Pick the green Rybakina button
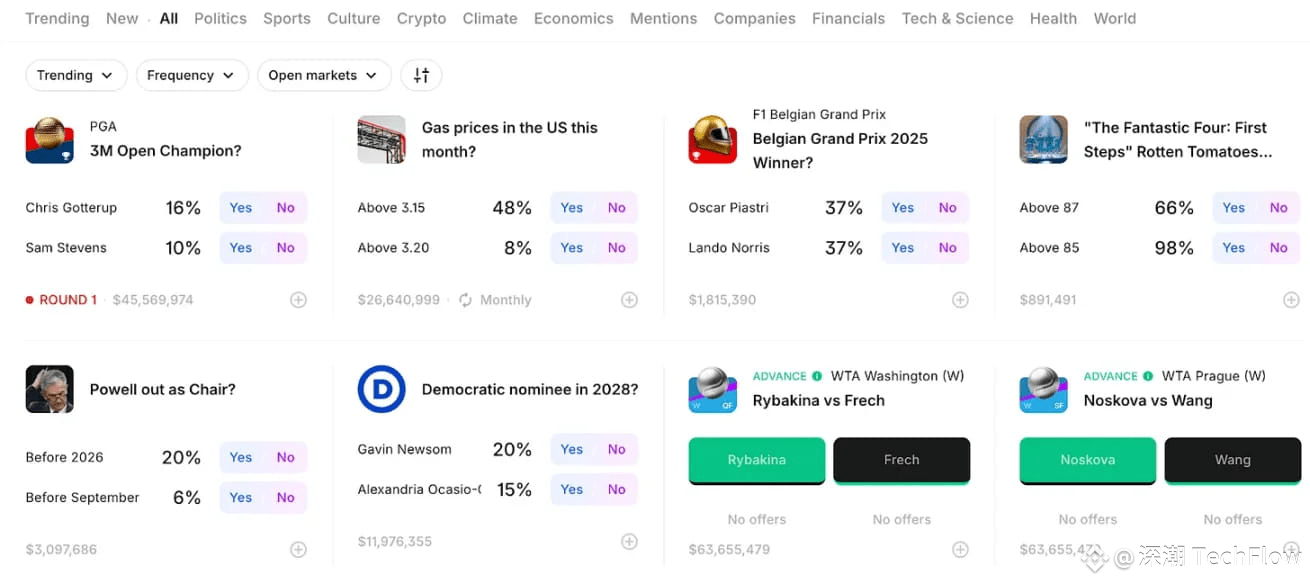The image size is (1310, 584). click(757, 460)
